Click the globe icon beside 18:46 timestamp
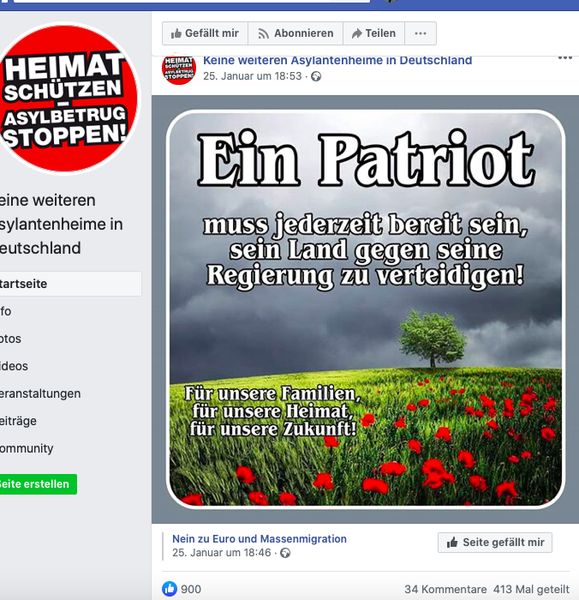 pyautogui.click(x=285, y=553)
